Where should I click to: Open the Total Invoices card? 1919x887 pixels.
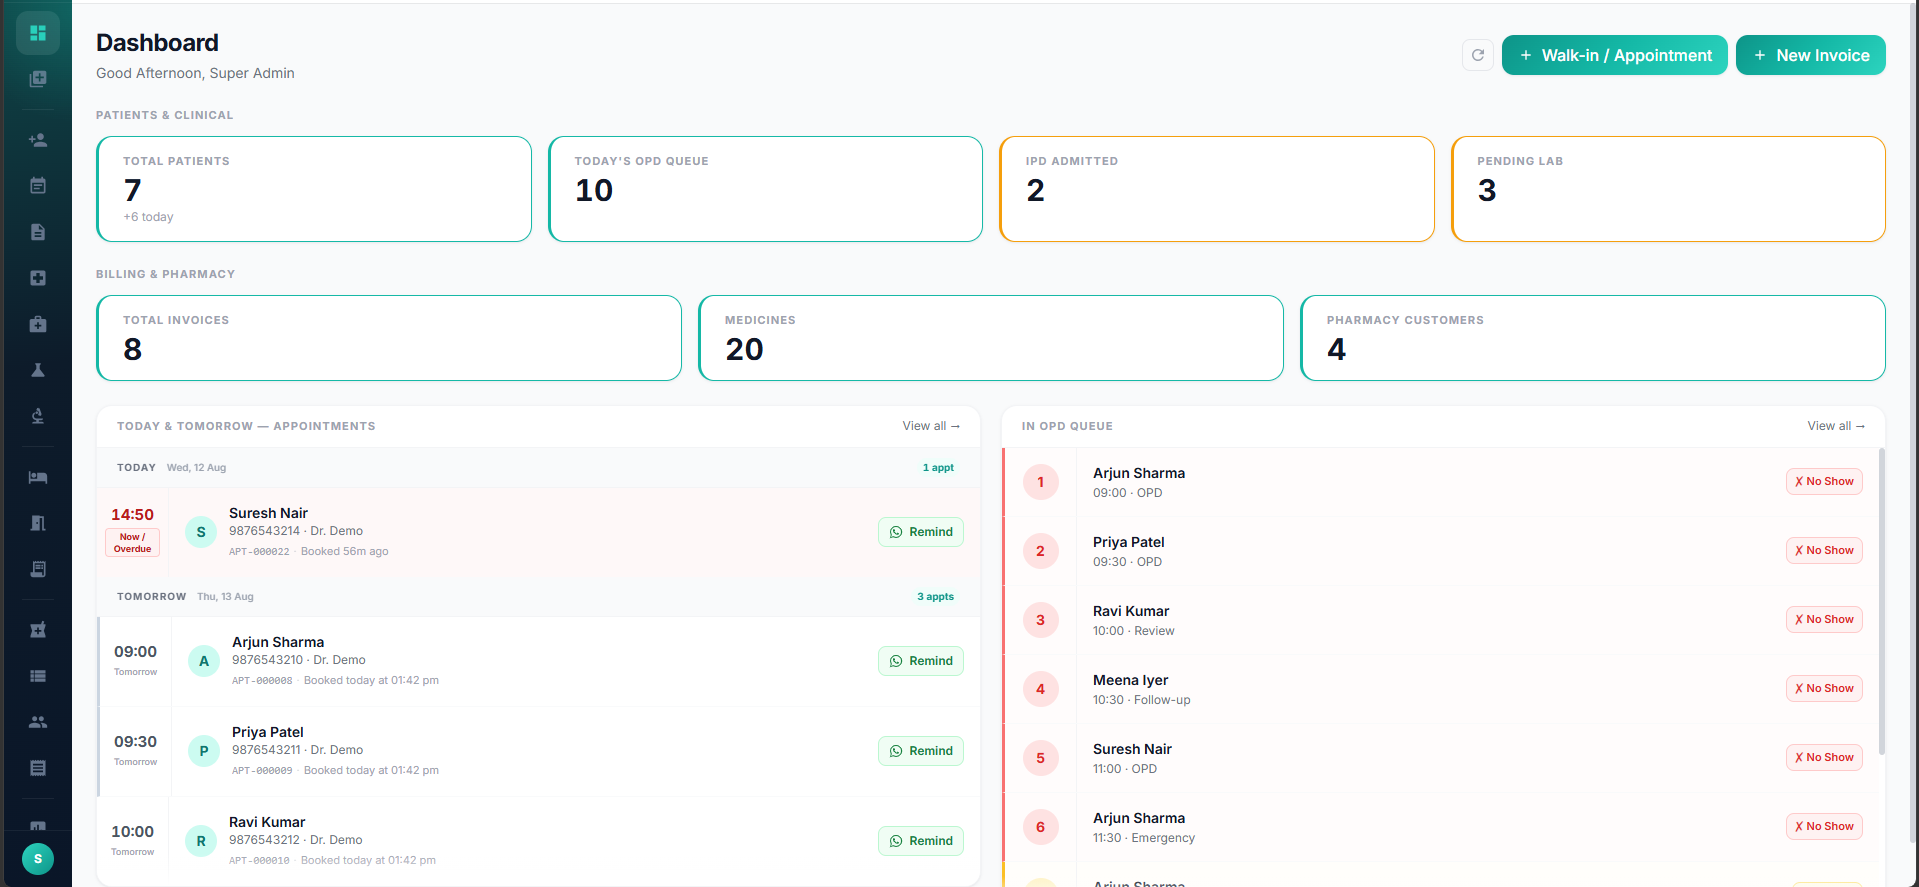coord(389,338)
